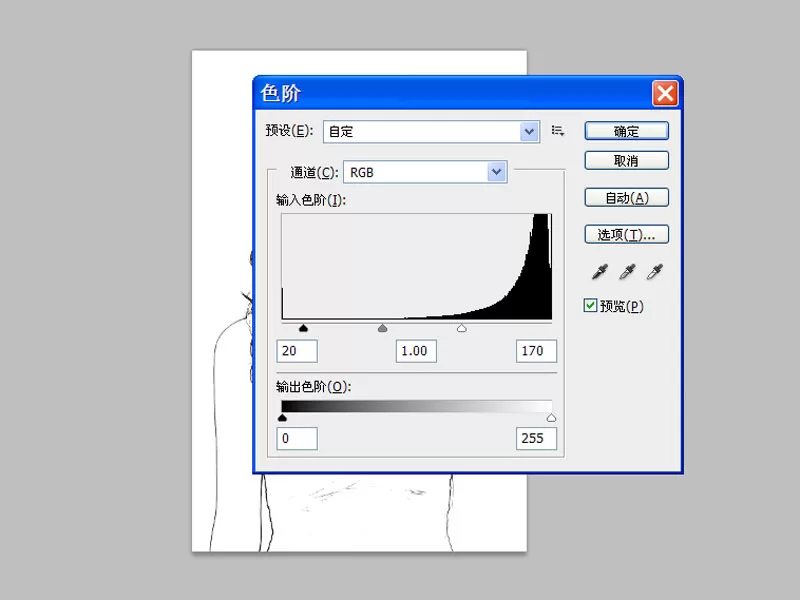Close the 色阶 dialog

(665, 93)
